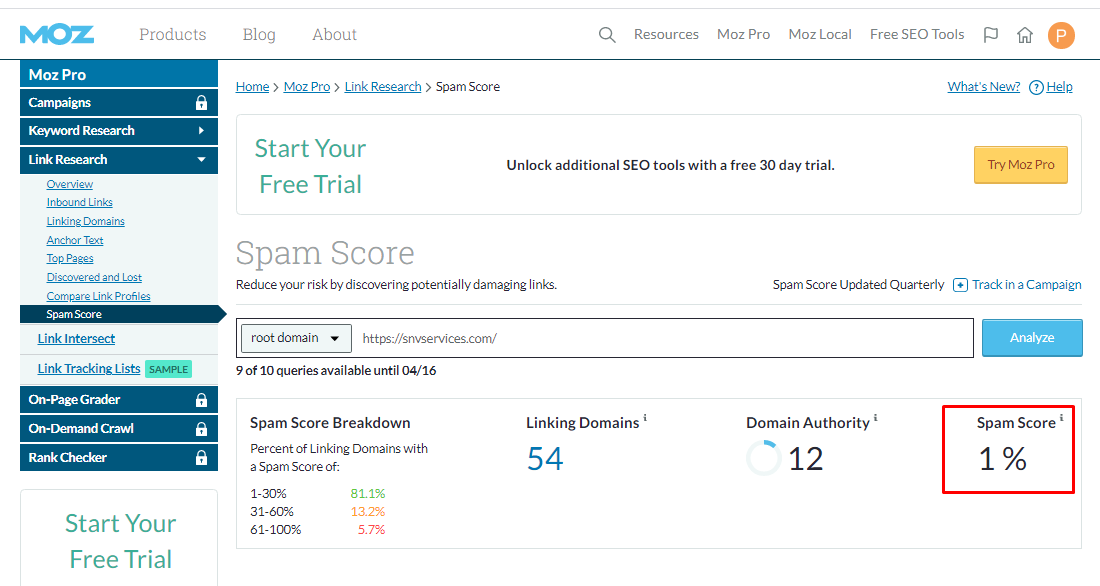This screenshot has width=1100, height=586.
Task: Open Compare Link Profiles in sidebar
Action: coord(98,296)
